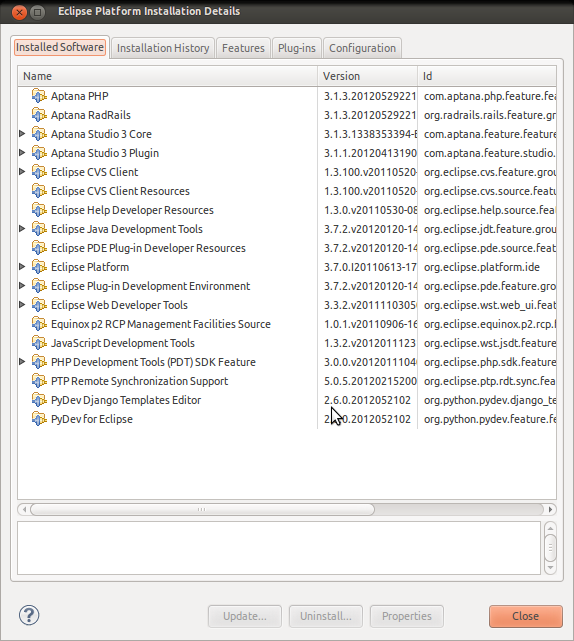This screenshot has width=574, height=641.
Task: Click version 3.7.0.I20110613-17 of Eclipse Platform
Action: tap(370, 267)
